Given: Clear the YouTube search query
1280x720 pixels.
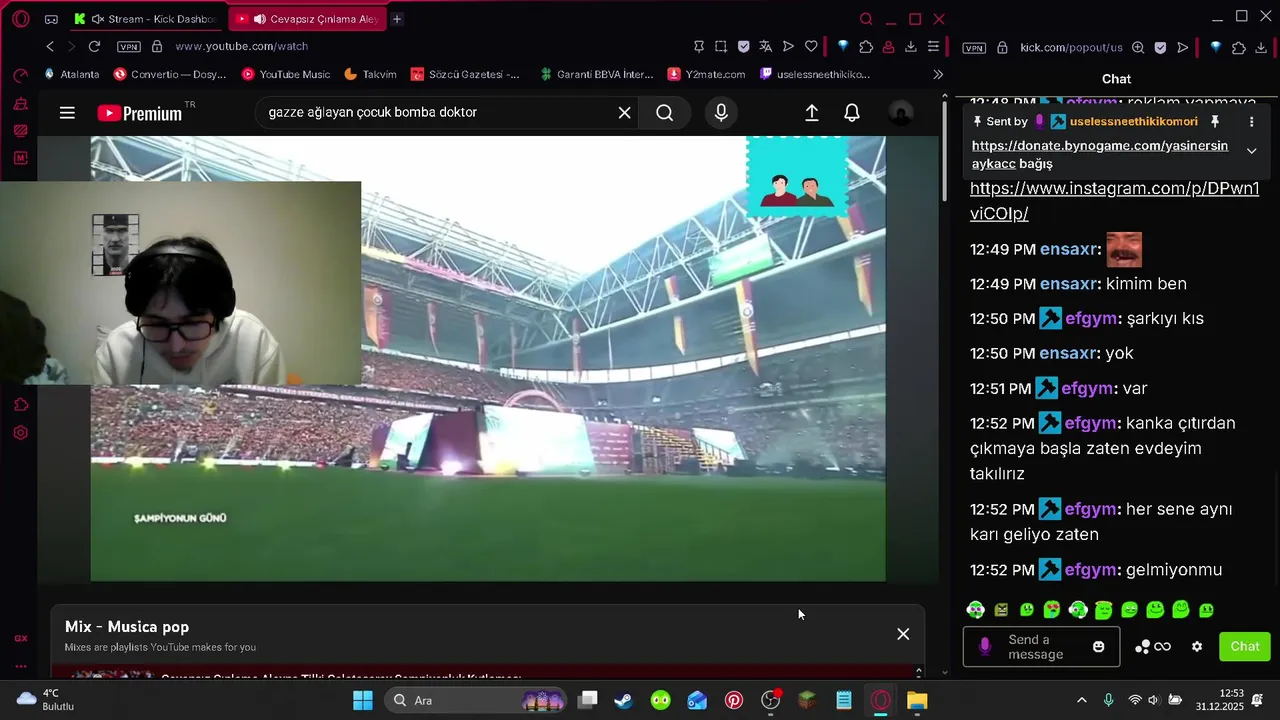Looking at the screenshot, I should point(624,113).
